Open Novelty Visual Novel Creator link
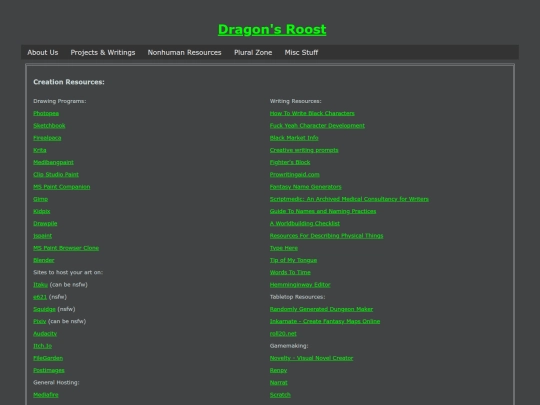Viewport: 540px width, 405px height. click(x=311, y=358)
